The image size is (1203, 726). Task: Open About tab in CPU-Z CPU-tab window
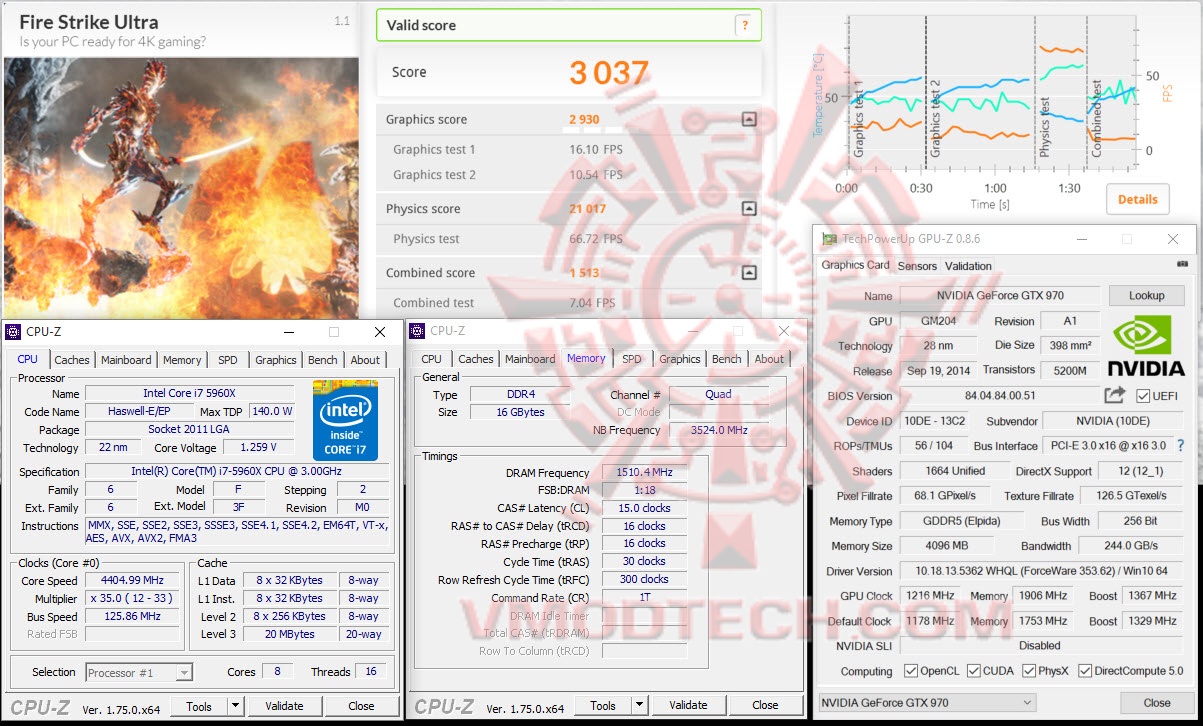point(365,360)
